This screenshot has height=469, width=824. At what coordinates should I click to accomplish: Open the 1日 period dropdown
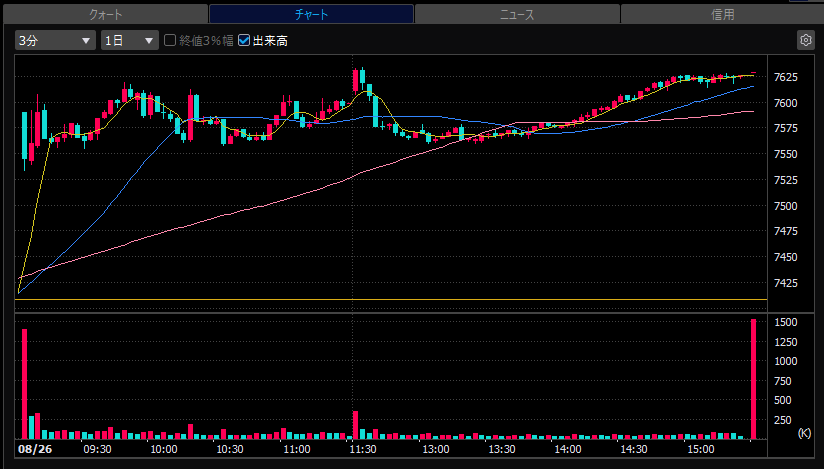pyautogui.click(x=130, y=40)
